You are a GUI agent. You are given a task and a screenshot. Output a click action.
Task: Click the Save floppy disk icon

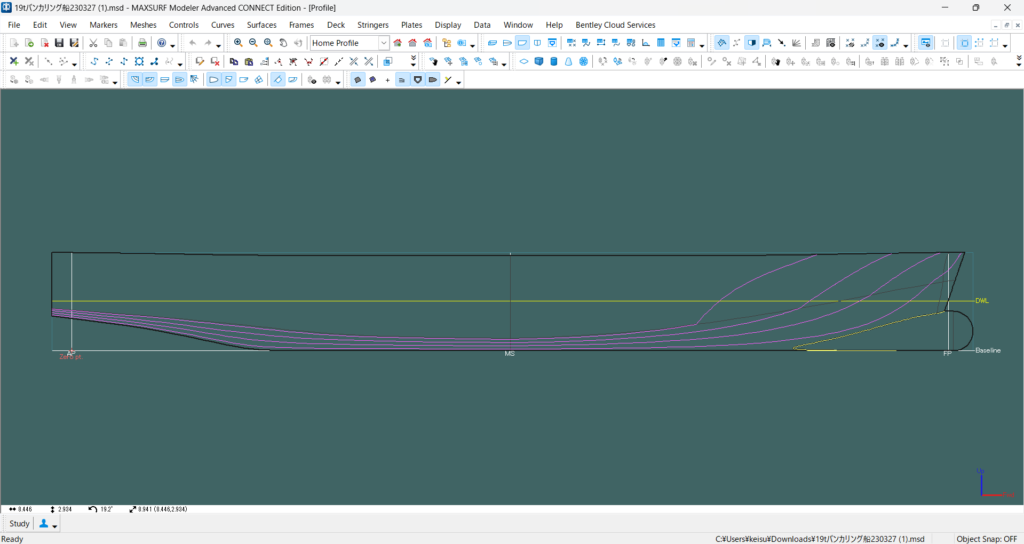59,43
